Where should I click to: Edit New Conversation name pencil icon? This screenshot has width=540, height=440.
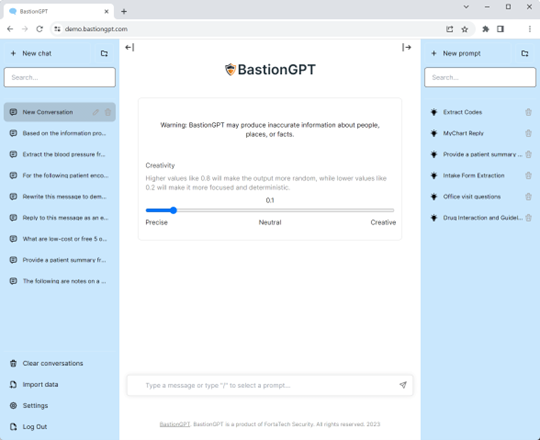[96, 112]
